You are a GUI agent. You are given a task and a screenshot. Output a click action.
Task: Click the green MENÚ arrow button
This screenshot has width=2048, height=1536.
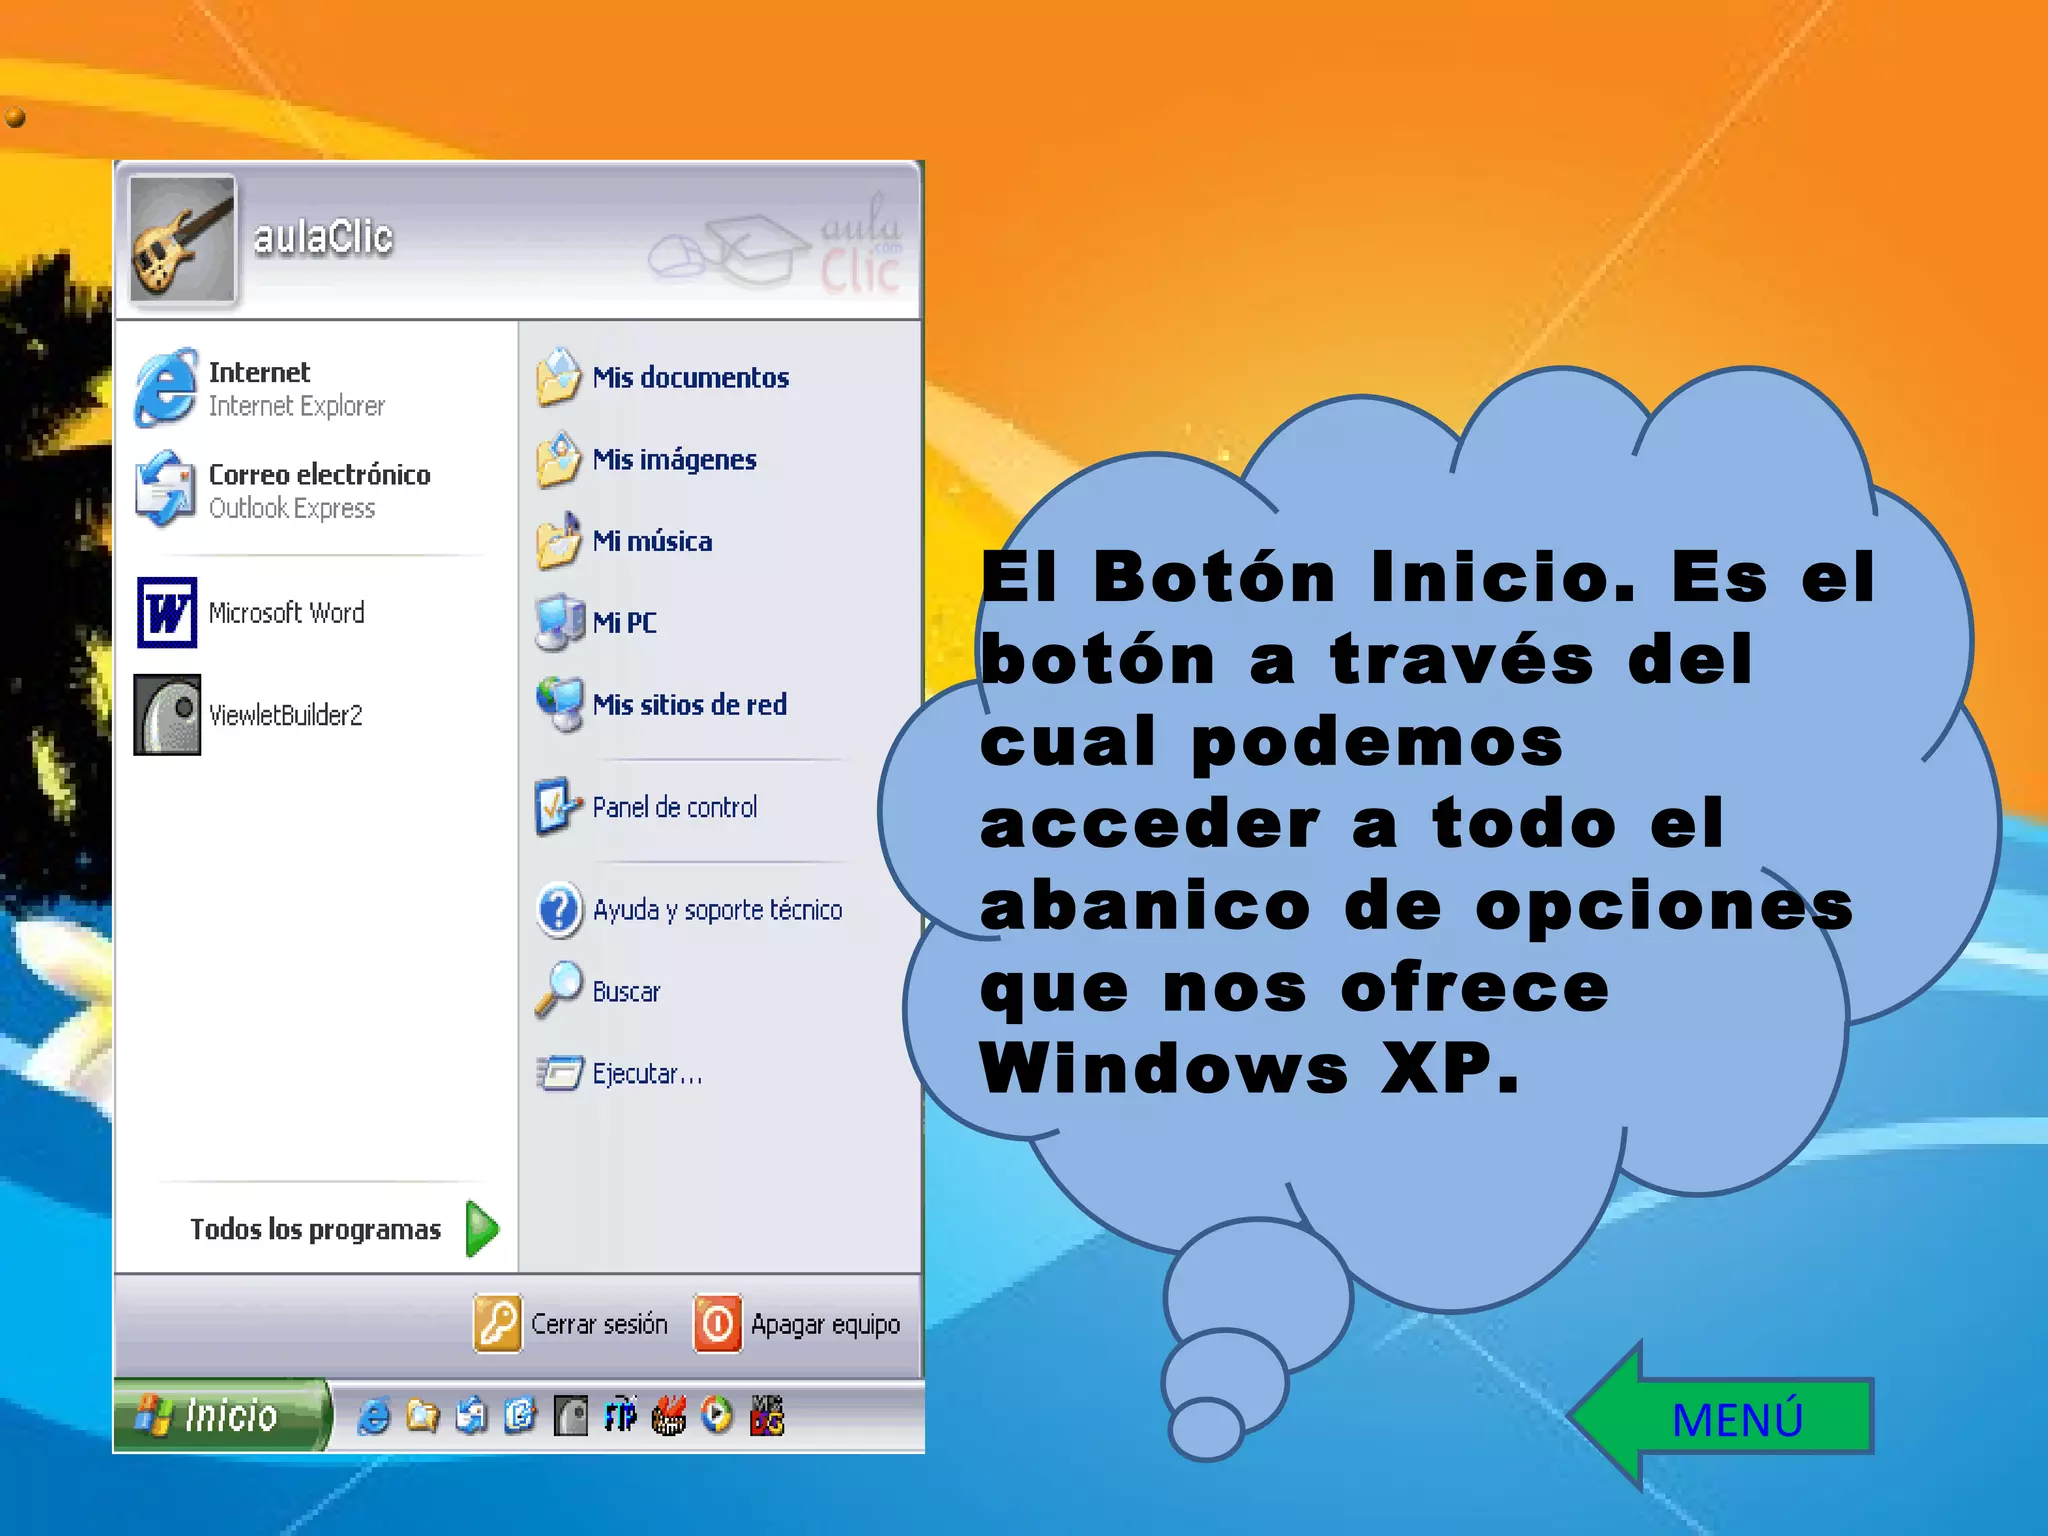click(x=1721, y=1417)
